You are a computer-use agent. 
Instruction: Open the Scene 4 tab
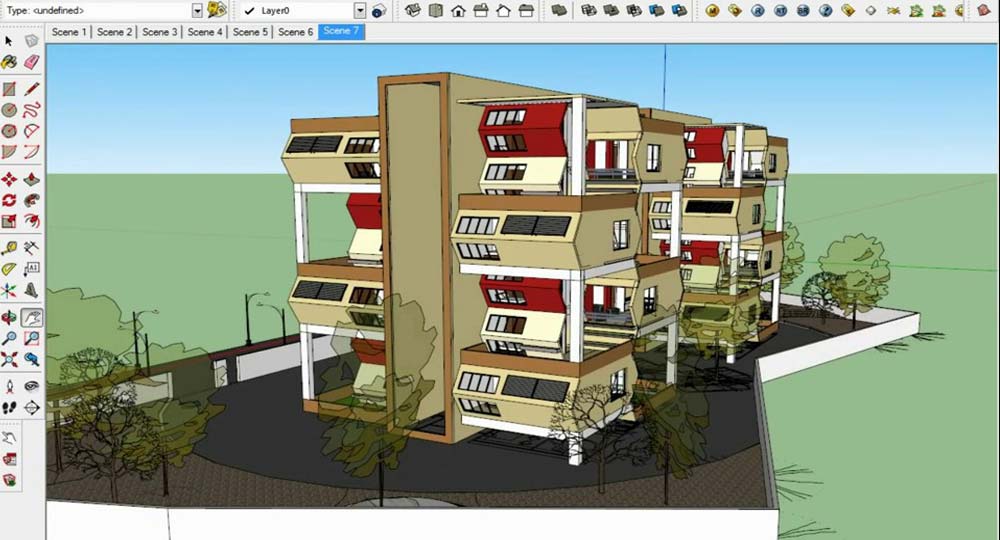point(204,32)
